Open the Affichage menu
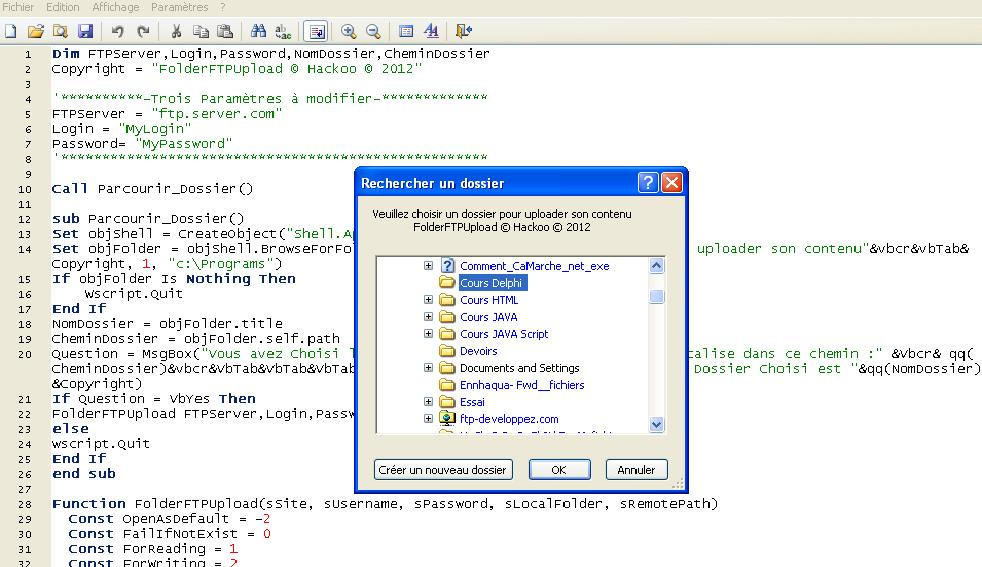The image size is (982, 567). [116, 7]
